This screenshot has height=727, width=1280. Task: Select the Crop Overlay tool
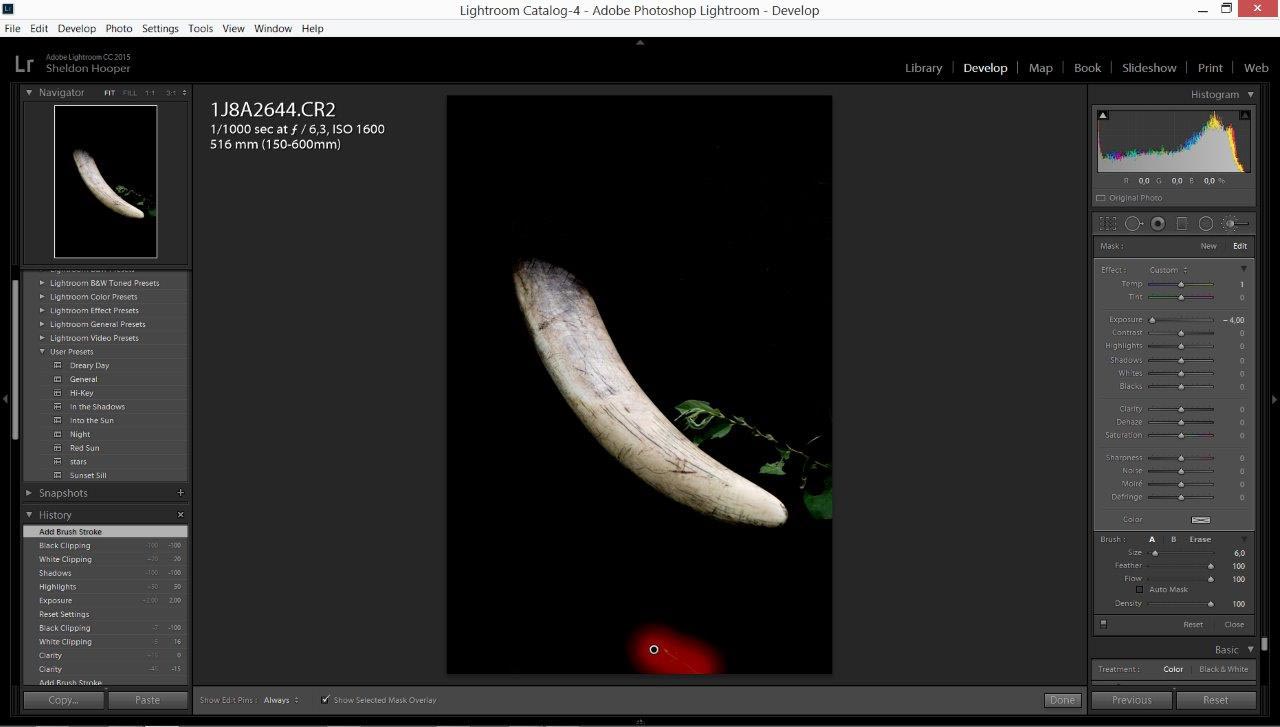[x=1108, y=224]
